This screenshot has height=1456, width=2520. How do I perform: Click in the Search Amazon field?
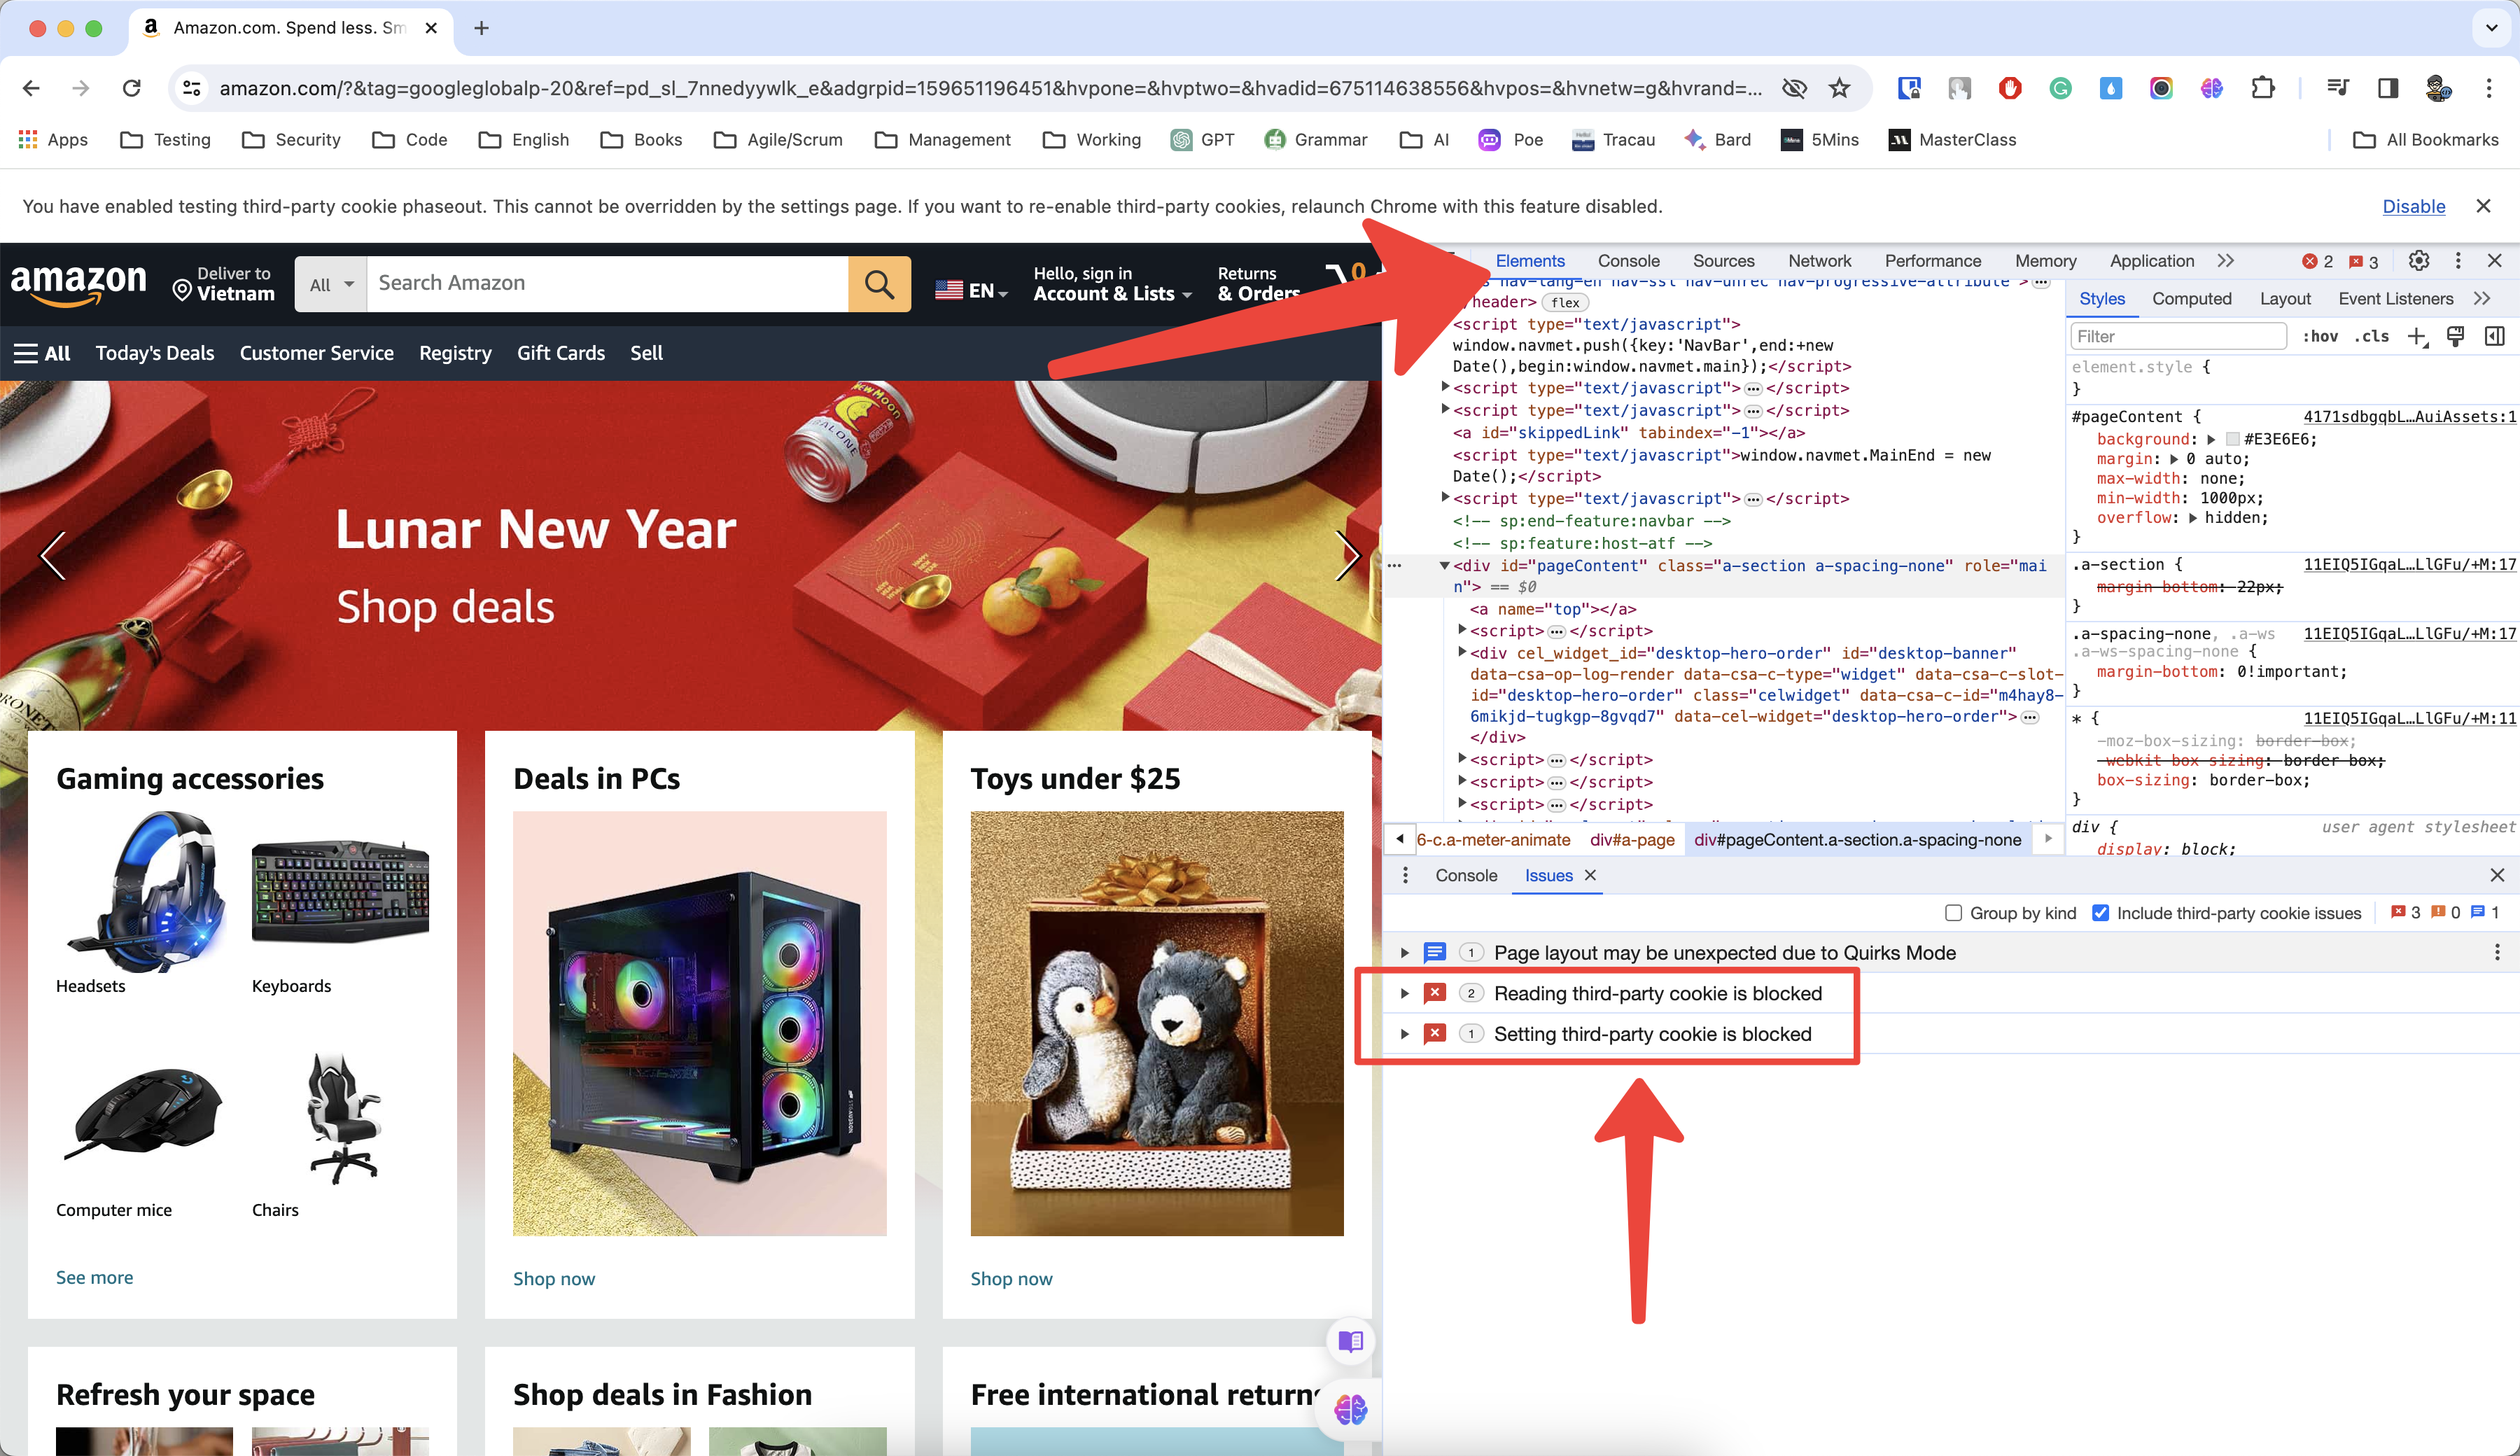tap(607, 284)
